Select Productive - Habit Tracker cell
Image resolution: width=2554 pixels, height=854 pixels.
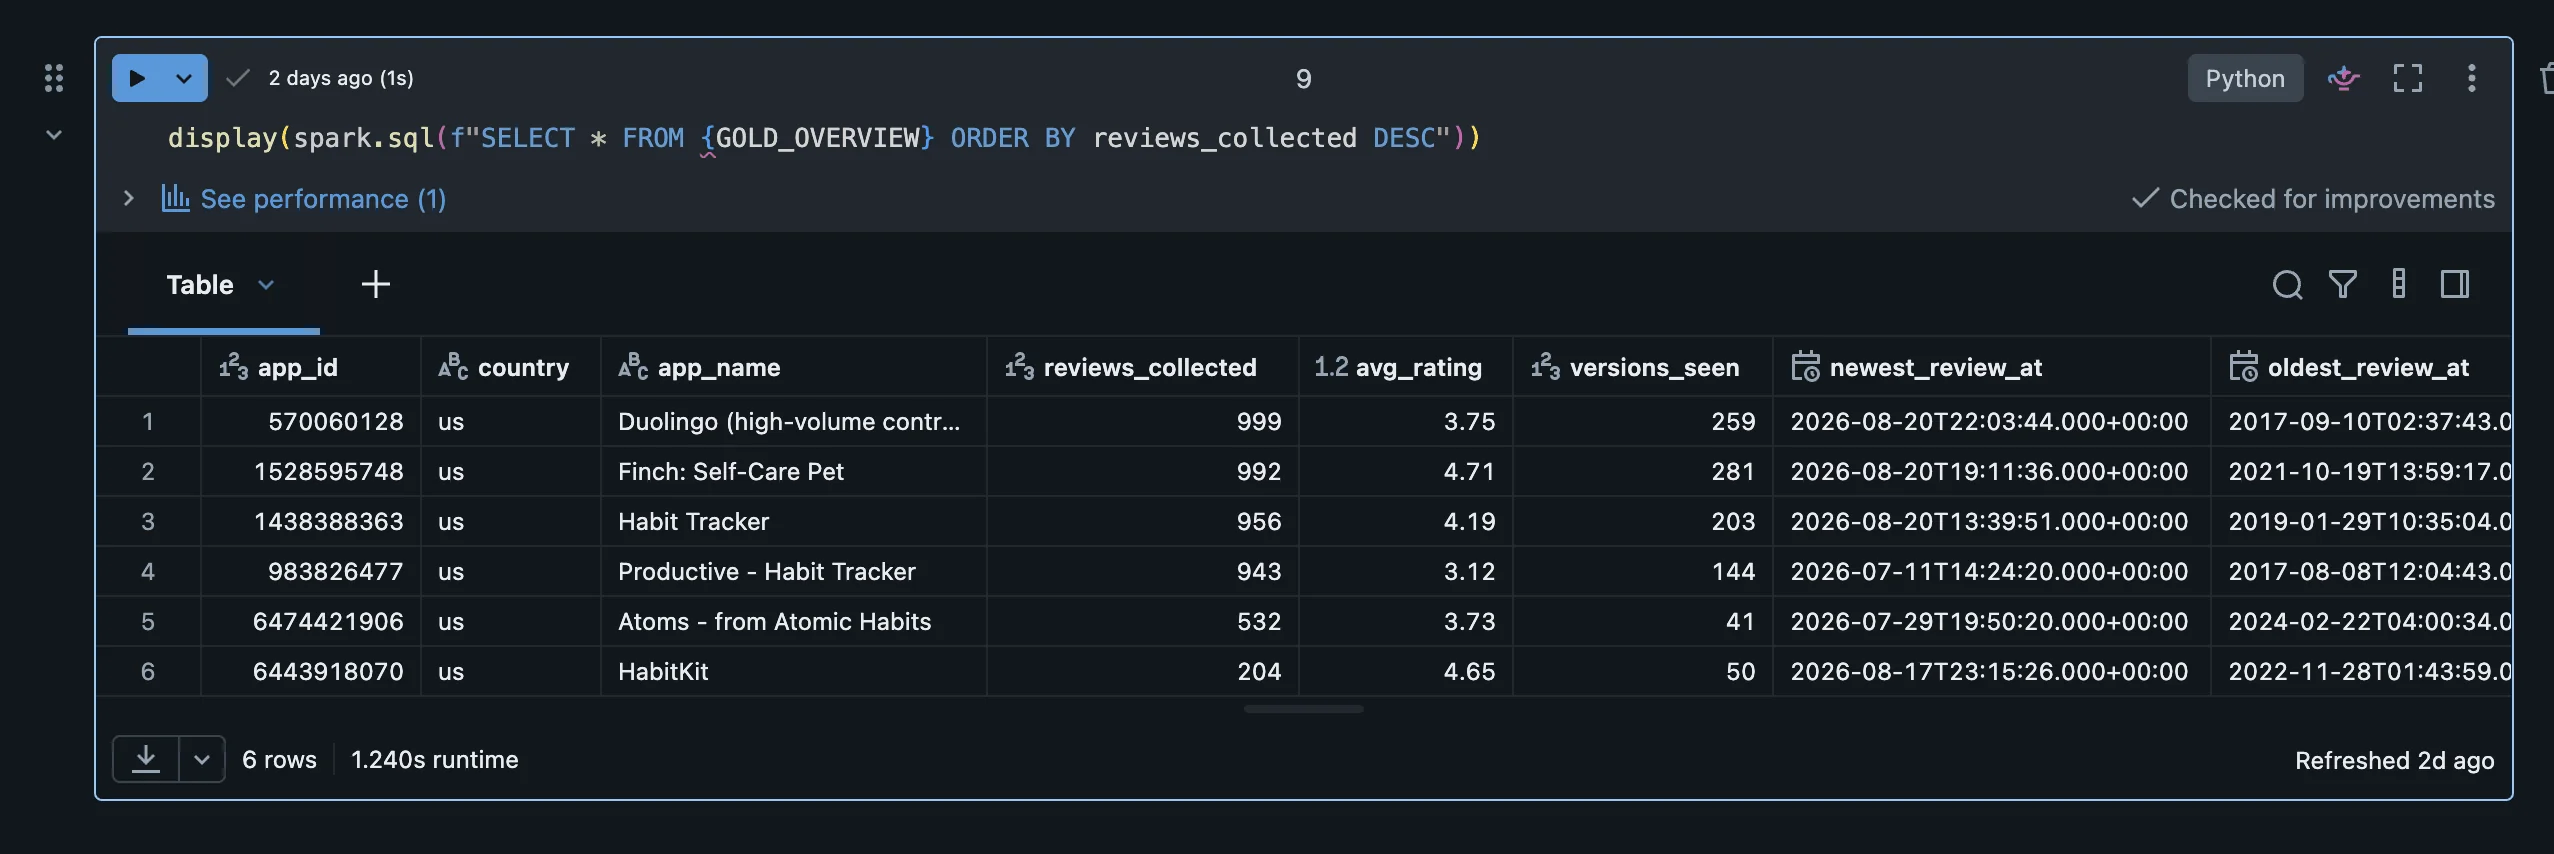(x=793, y=571)
